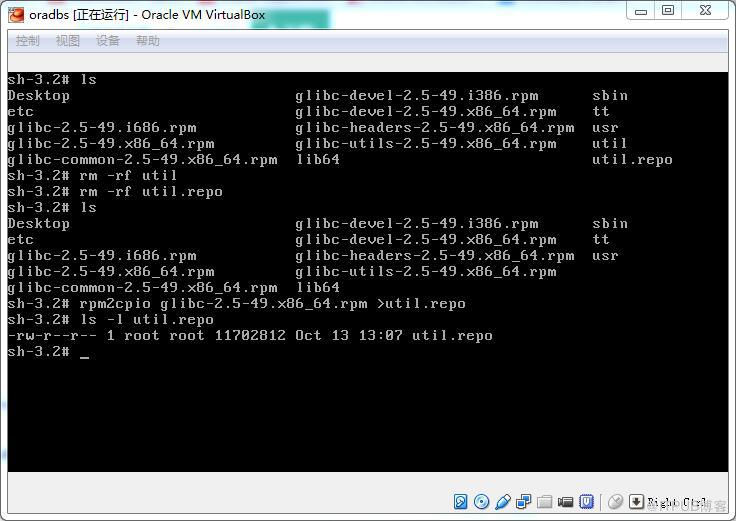Viewport: 736px width, 521px height.
Task: Click 'util.repo' in the first ls output
Action: (x=632, y=160)
